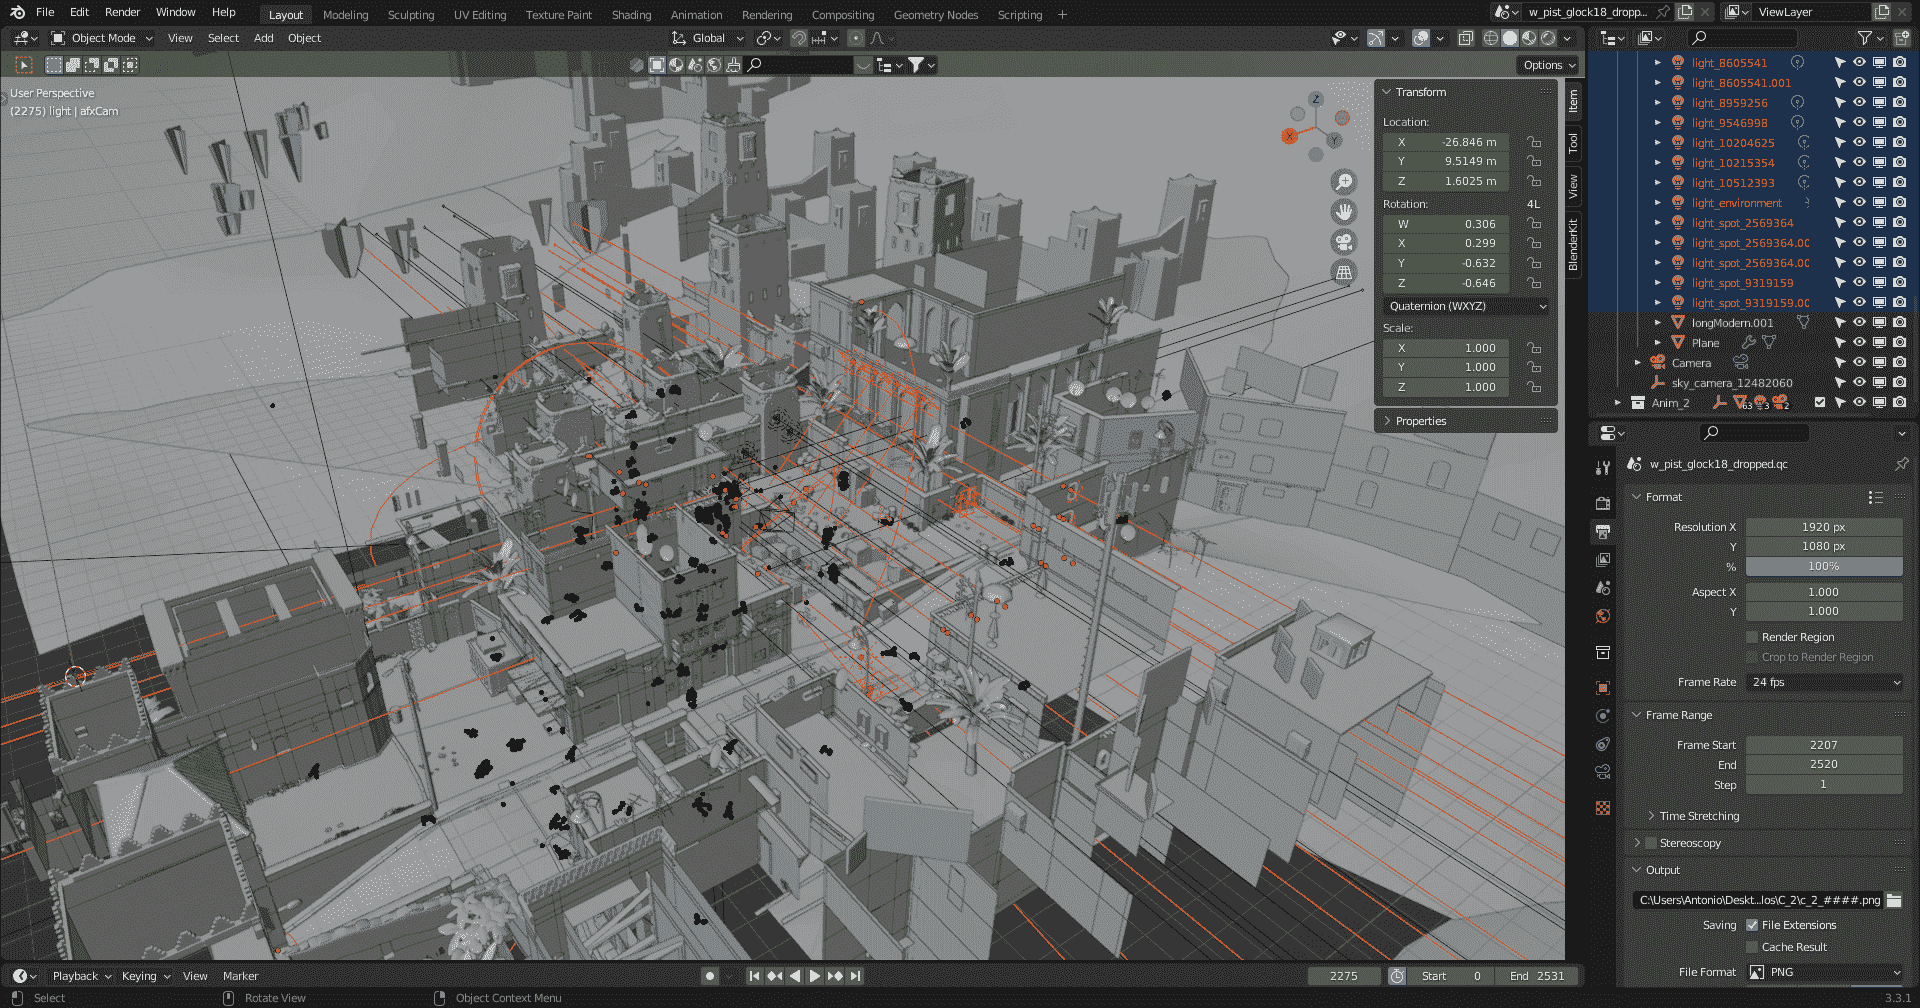Screen dimensions: 1920x1008
Task: Hide longModern.001 in viewport via eye icon
Action: [1859, 323]
